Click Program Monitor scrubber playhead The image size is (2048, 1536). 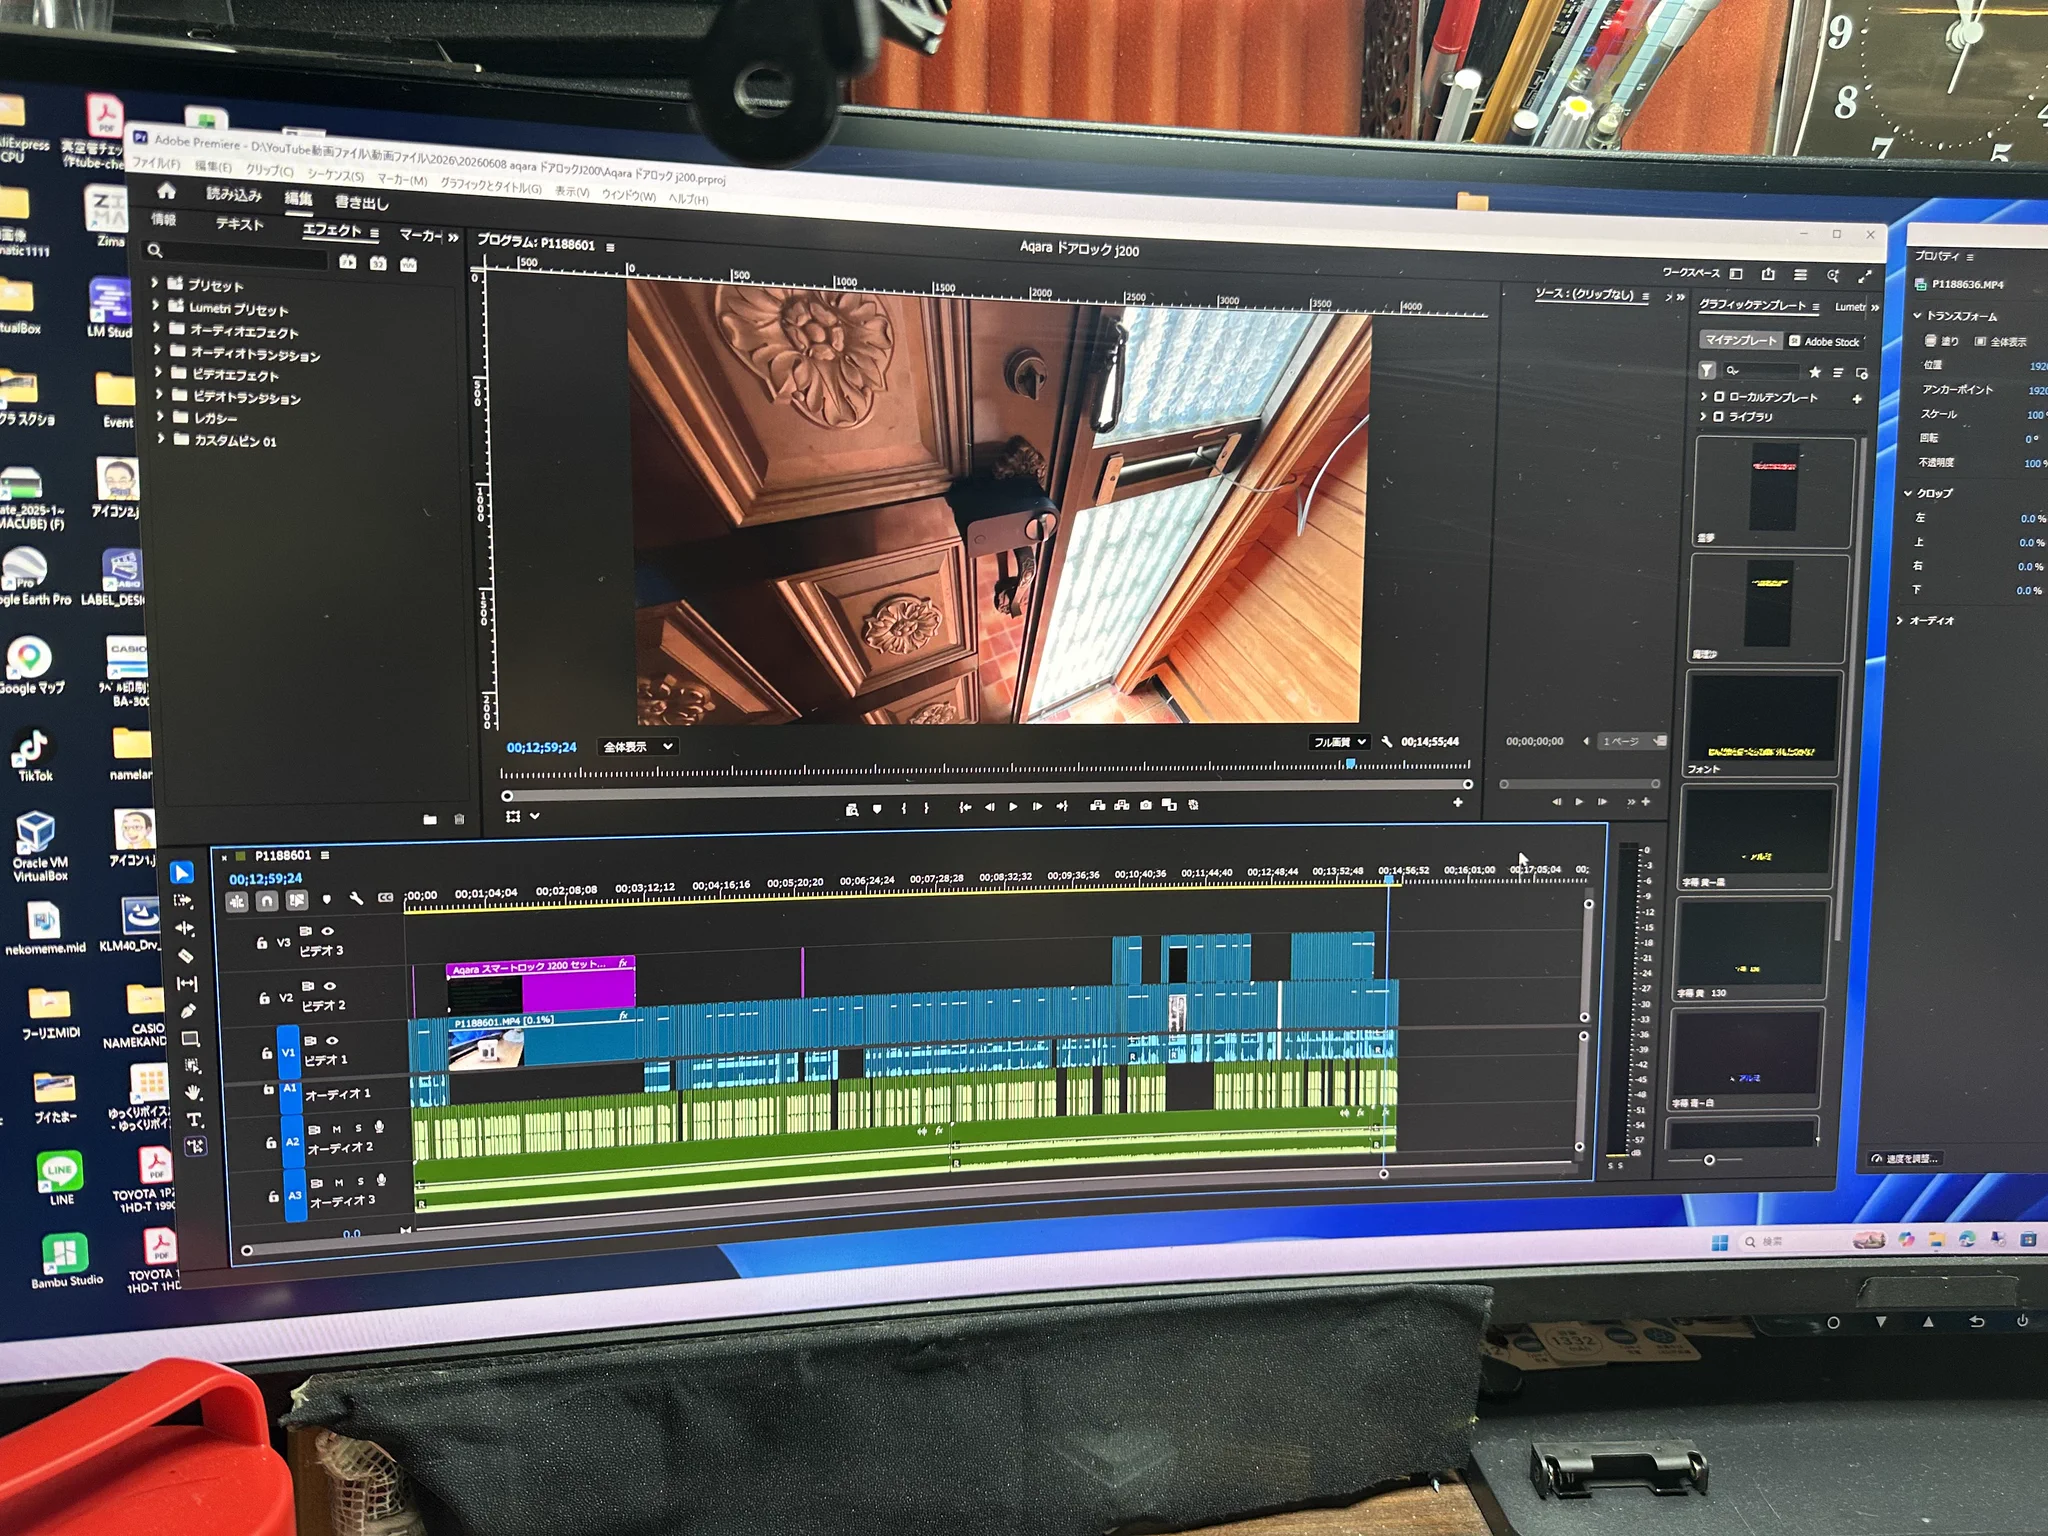(x=1350, y=763)
